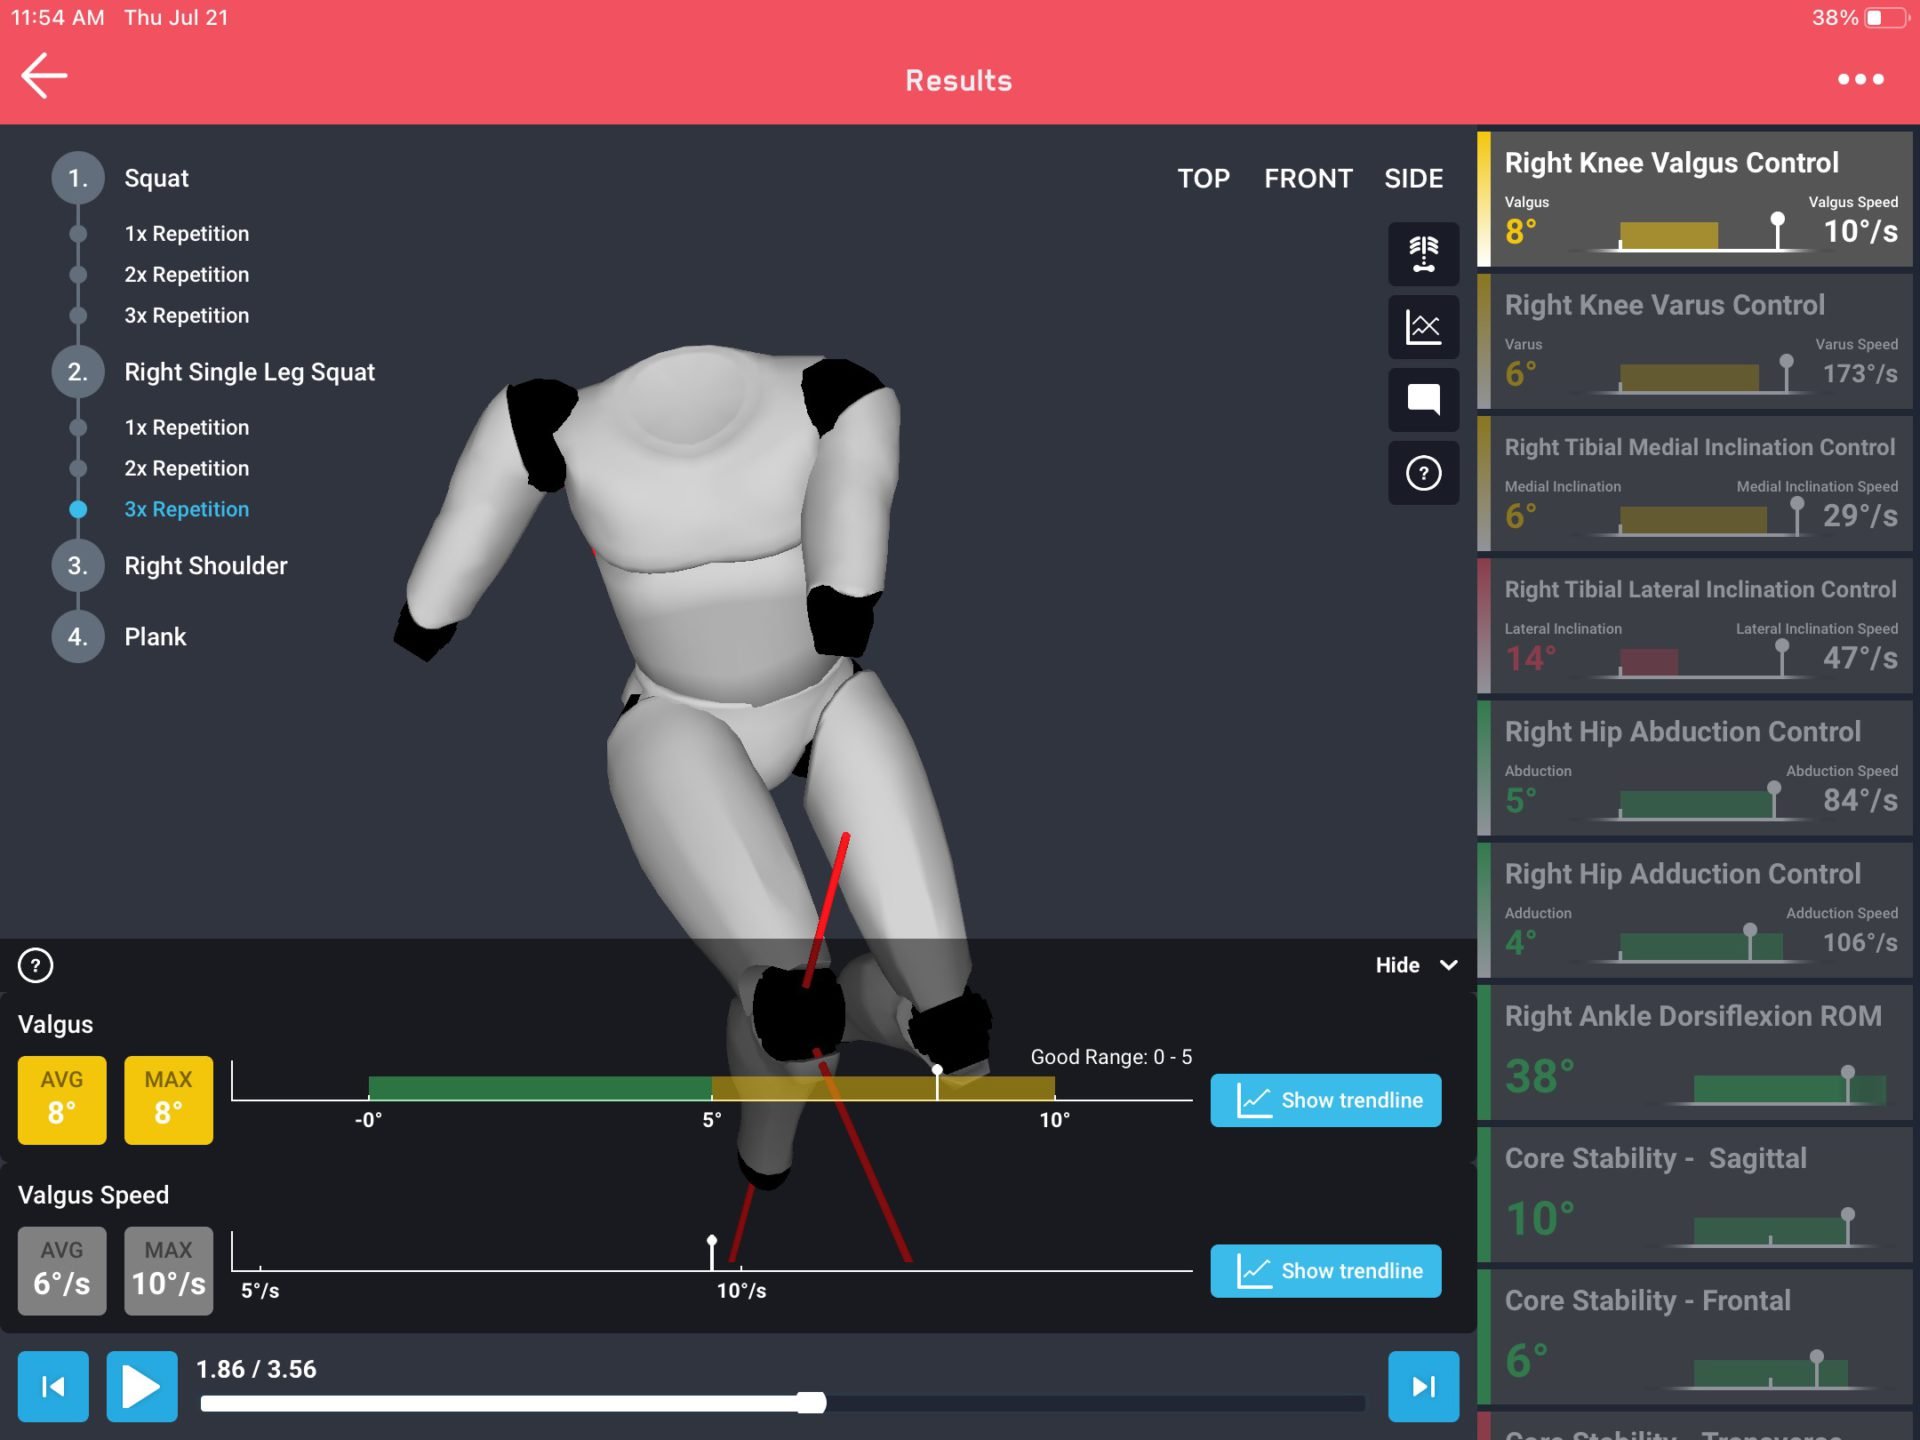Select Right Knee Varus Control card
The image size is (1920, 1440).
coord(1695,341)
